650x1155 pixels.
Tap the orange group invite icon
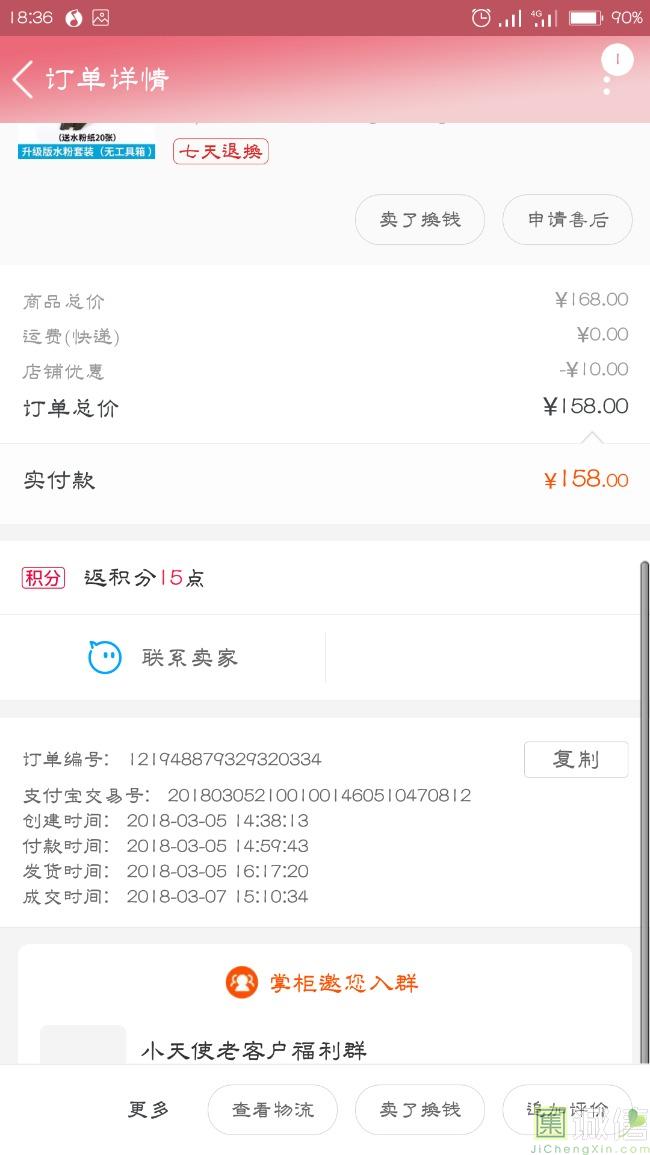(242, 982)
